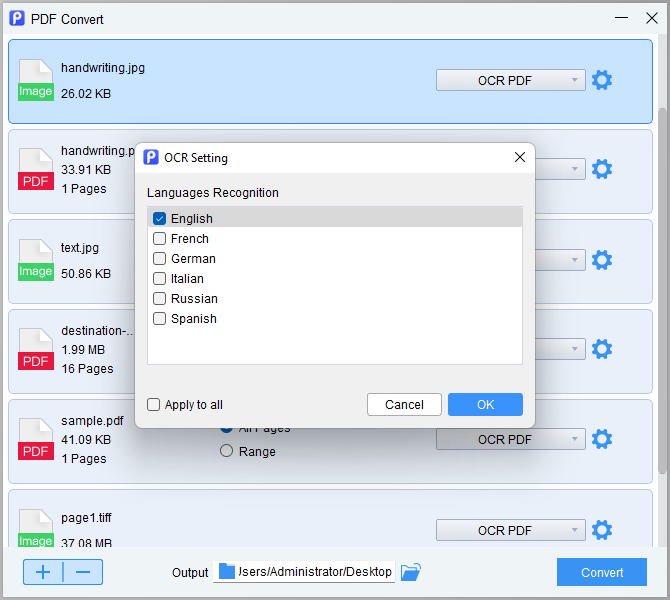This screenshot has height=600, width=670.
Task: Click the Image file icon of handwriting.jpg
Action: pos(36,80)
